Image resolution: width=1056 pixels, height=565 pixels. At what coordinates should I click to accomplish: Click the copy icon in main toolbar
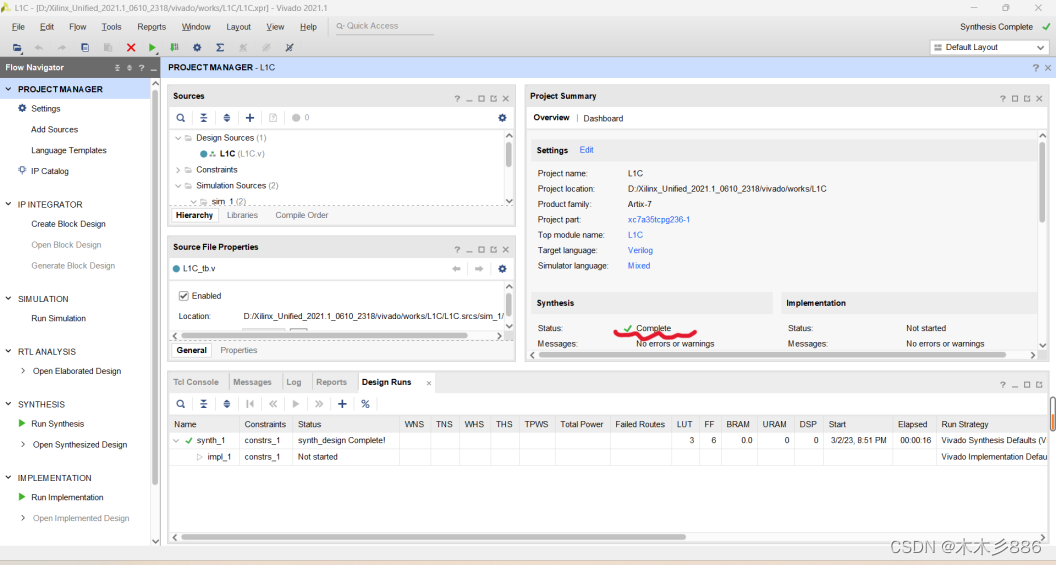[x=85, y=47]
